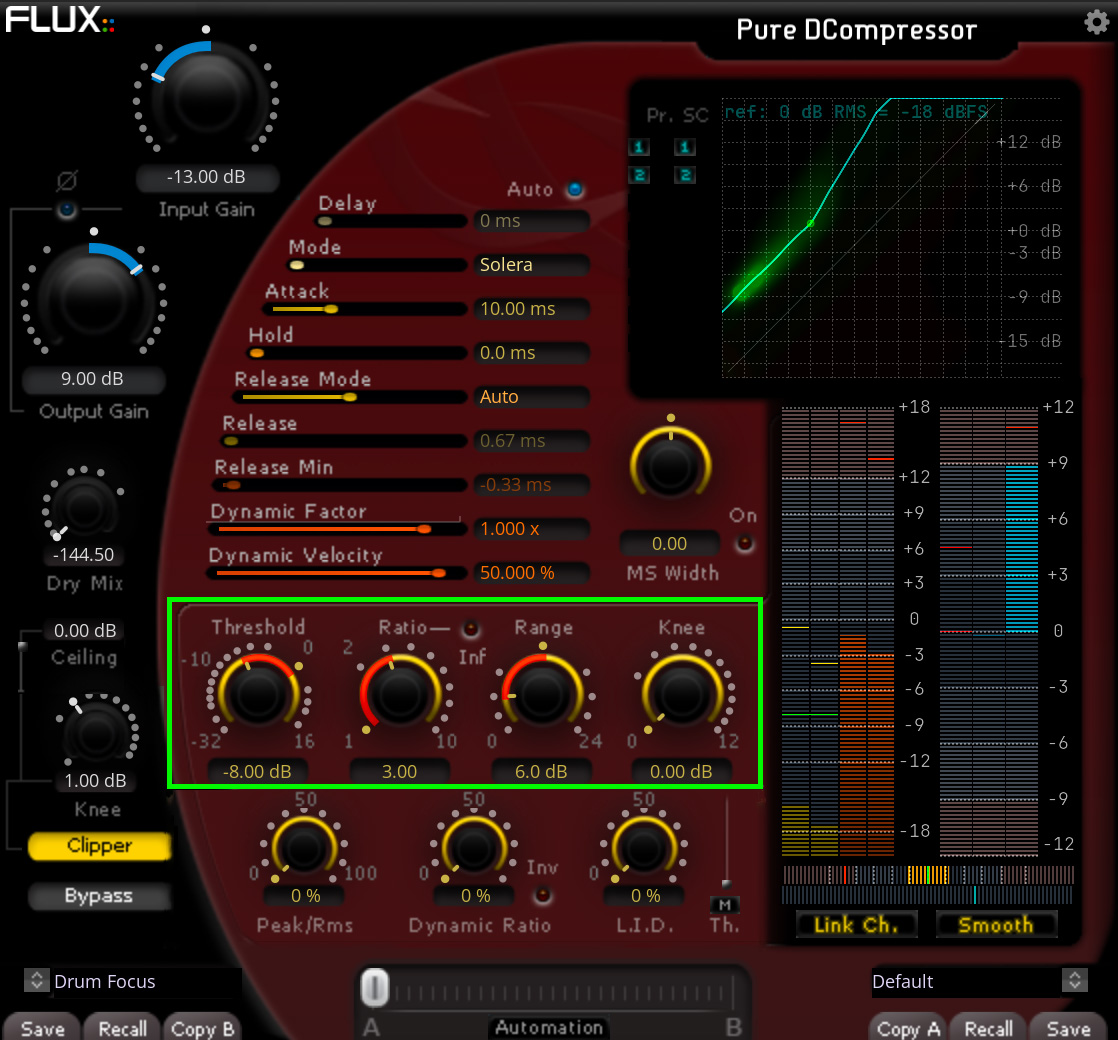The height and width of the screenshot is (1040, 1118).
Task: Click the Release slider
Action: 344,441
